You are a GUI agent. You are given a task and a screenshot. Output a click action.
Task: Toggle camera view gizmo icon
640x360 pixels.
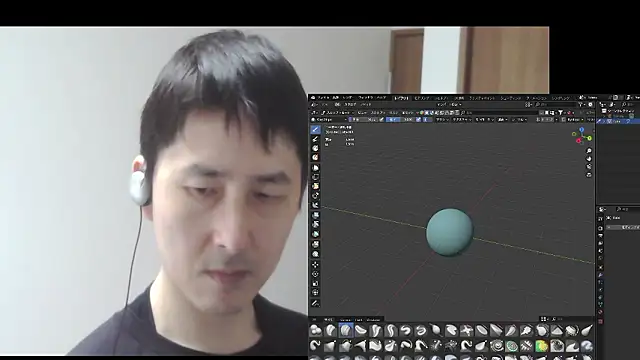coord(589,167)
